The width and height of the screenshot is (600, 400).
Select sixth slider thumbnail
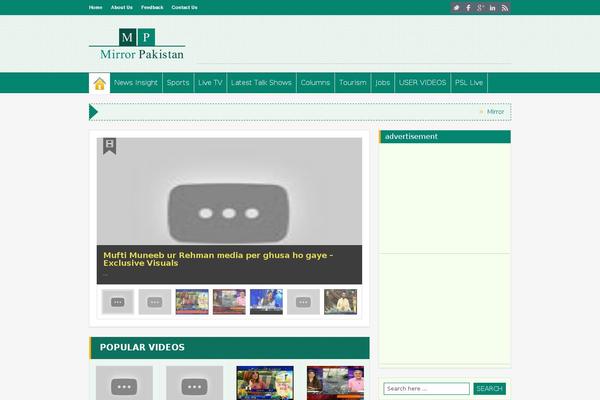[x=303, y=302]
